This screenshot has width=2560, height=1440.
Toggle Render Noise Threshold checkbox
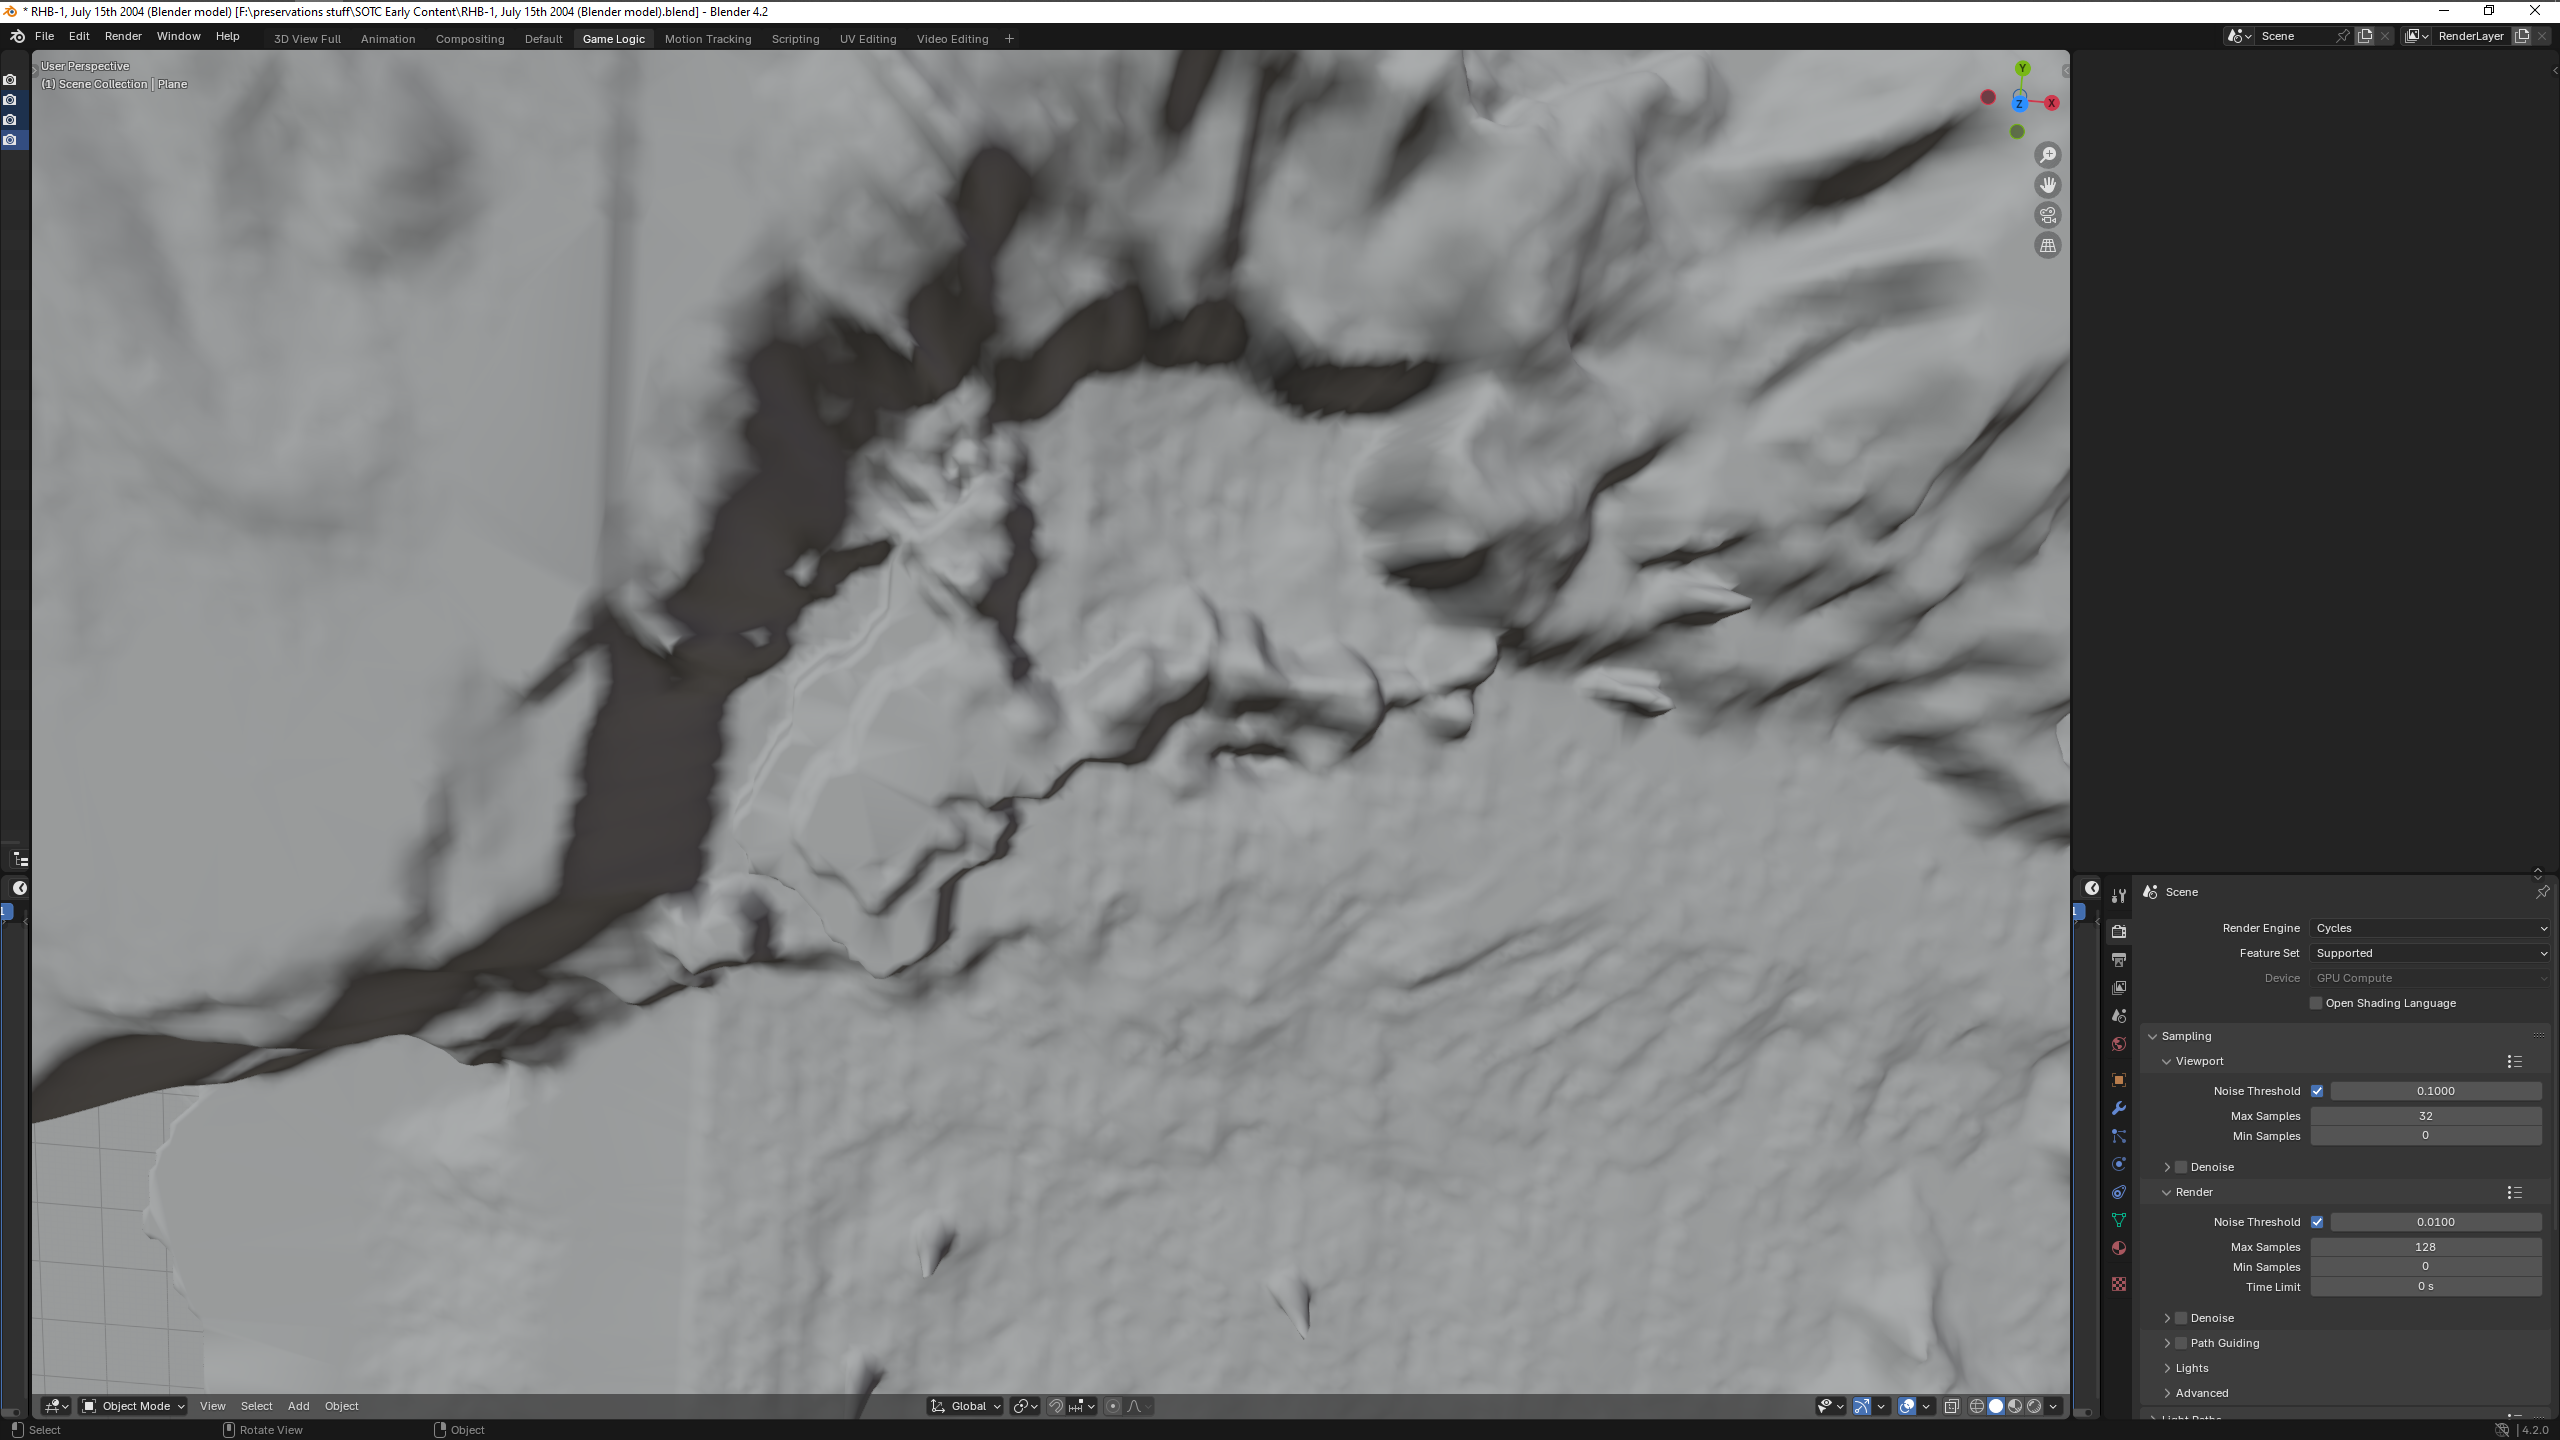(2317, 1222)
